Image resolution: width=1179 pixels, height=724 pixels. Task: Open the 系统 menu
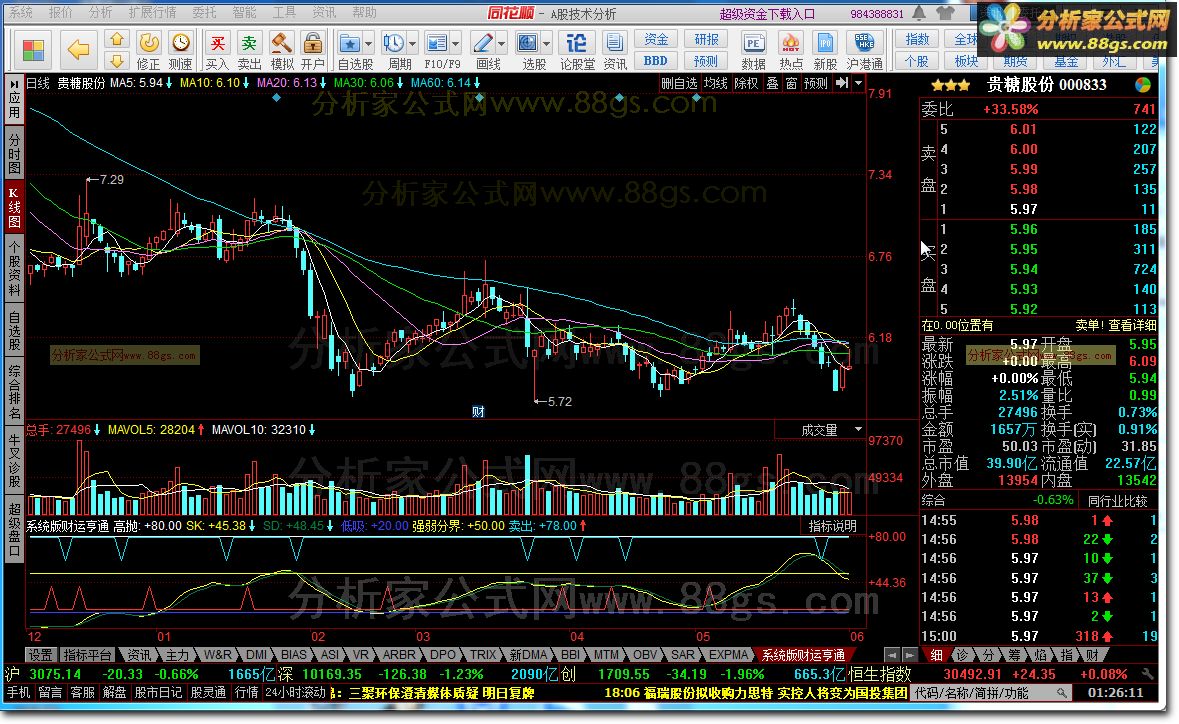tap(20, 13)
